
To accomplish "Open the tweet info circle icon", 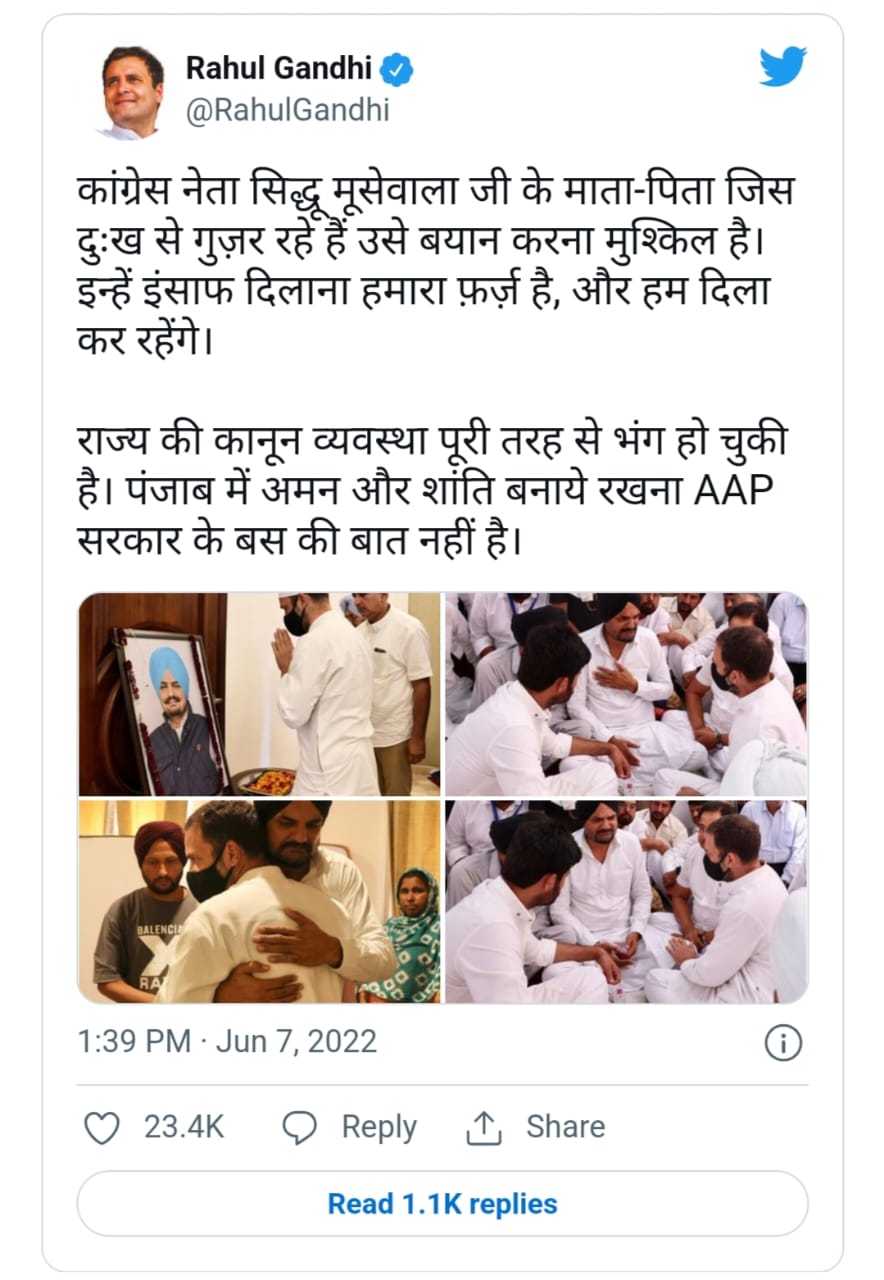I will pyautogui.click(x=783, y=1043).
